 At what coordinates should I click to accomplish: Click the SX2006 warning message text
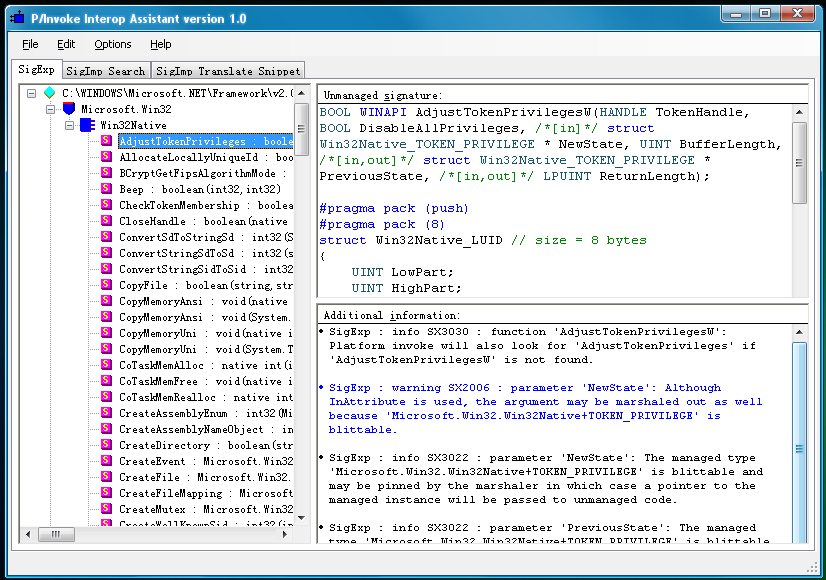coord(545,409)
